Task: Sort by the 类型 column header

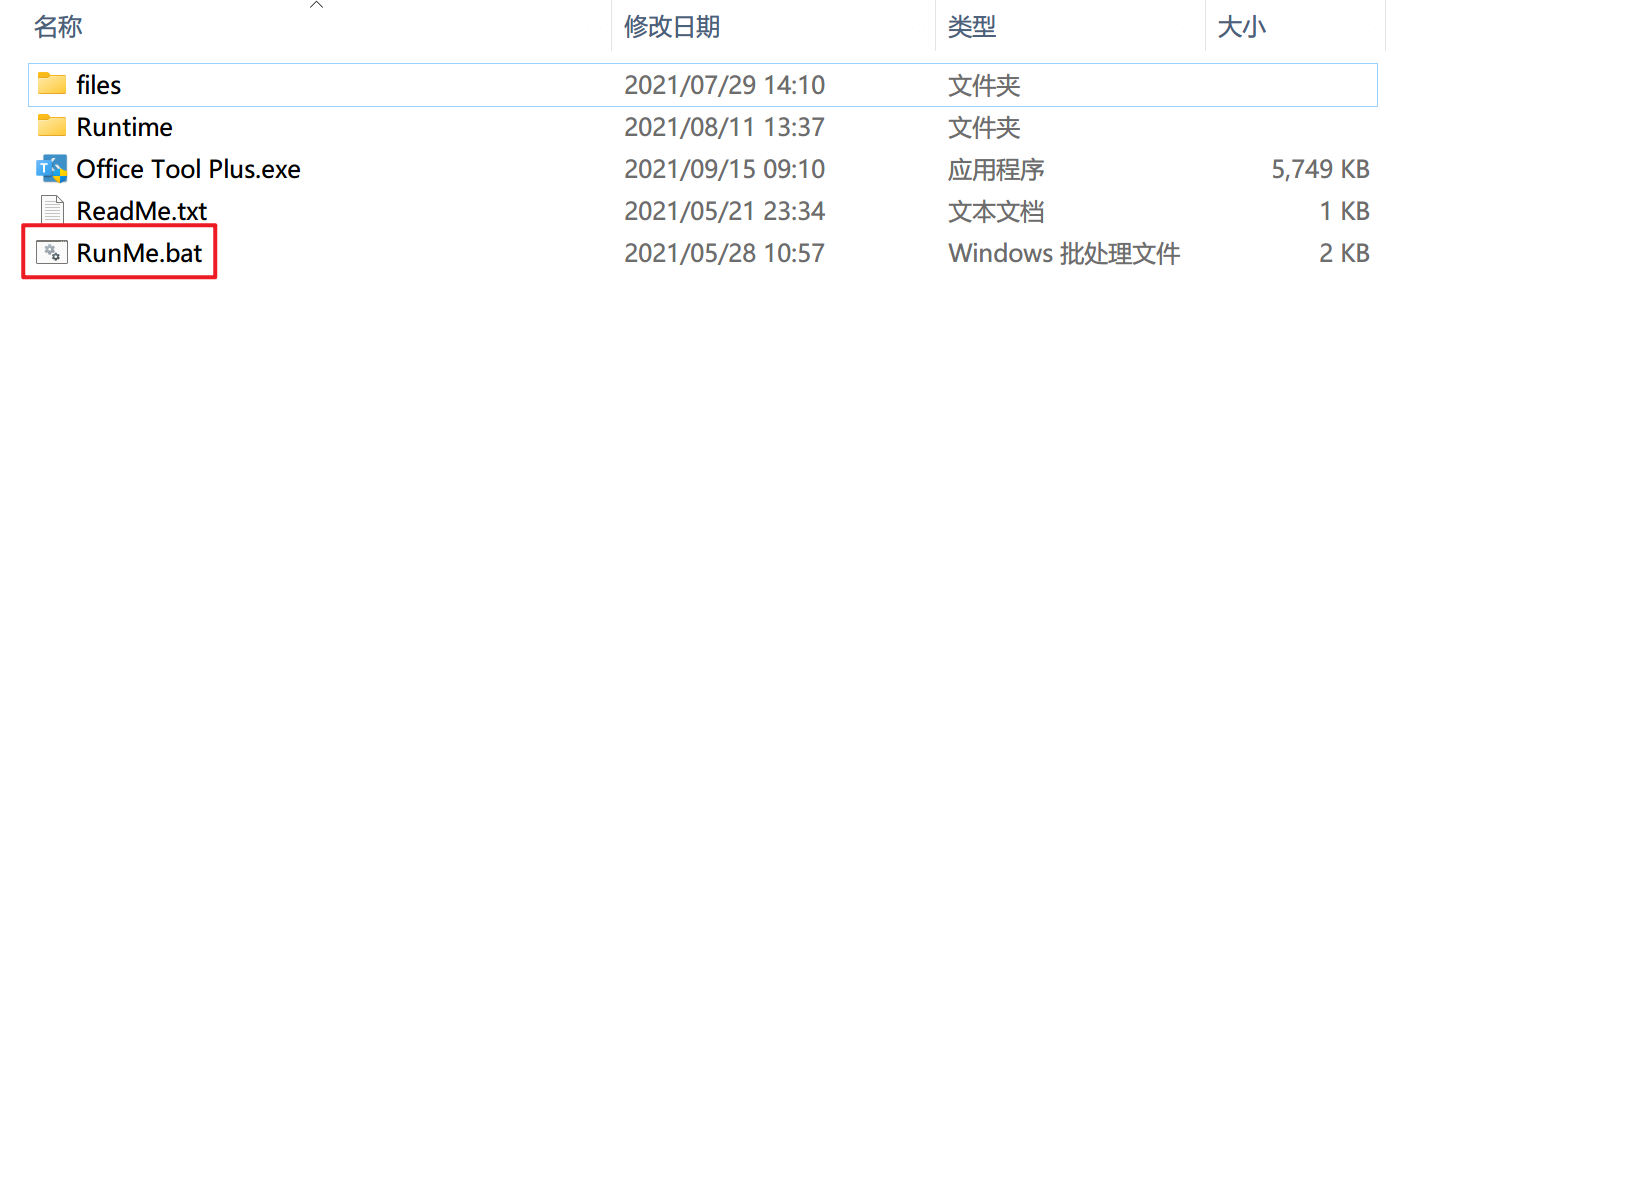Action: click(x=972, y=27)
